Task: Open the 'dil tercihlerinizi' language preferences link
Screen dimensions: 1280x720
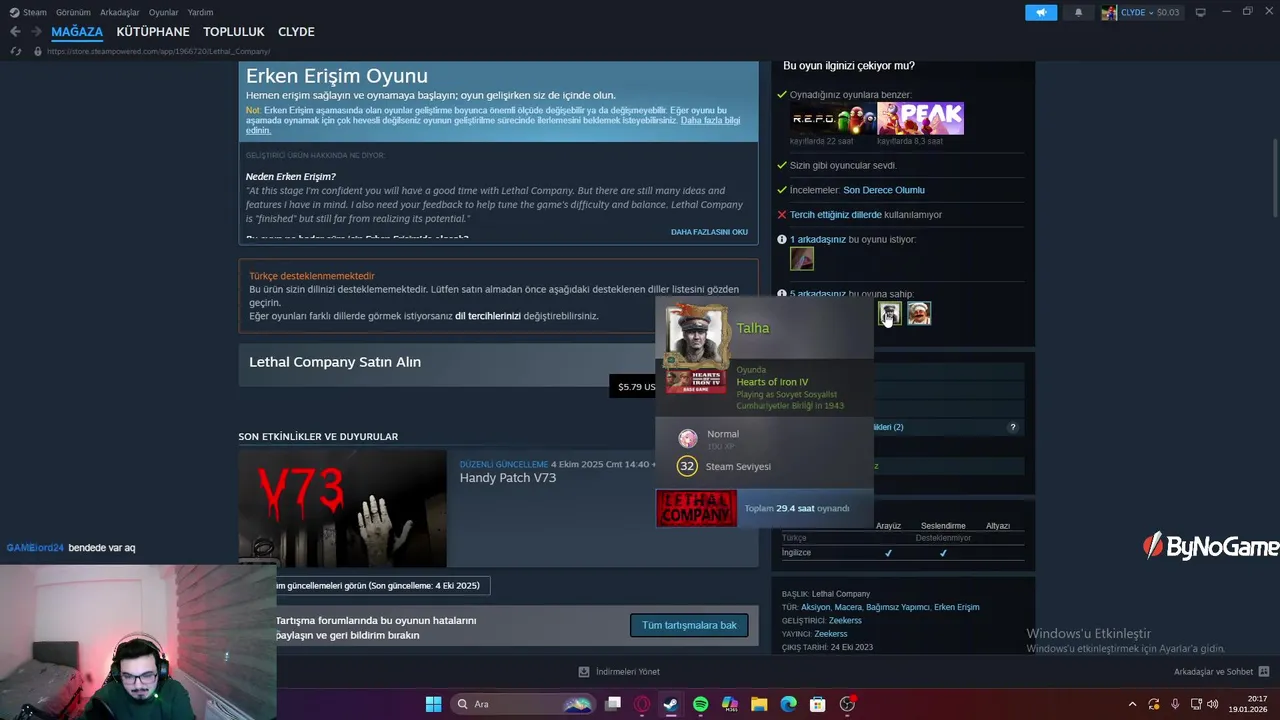Action: (488, 316)
